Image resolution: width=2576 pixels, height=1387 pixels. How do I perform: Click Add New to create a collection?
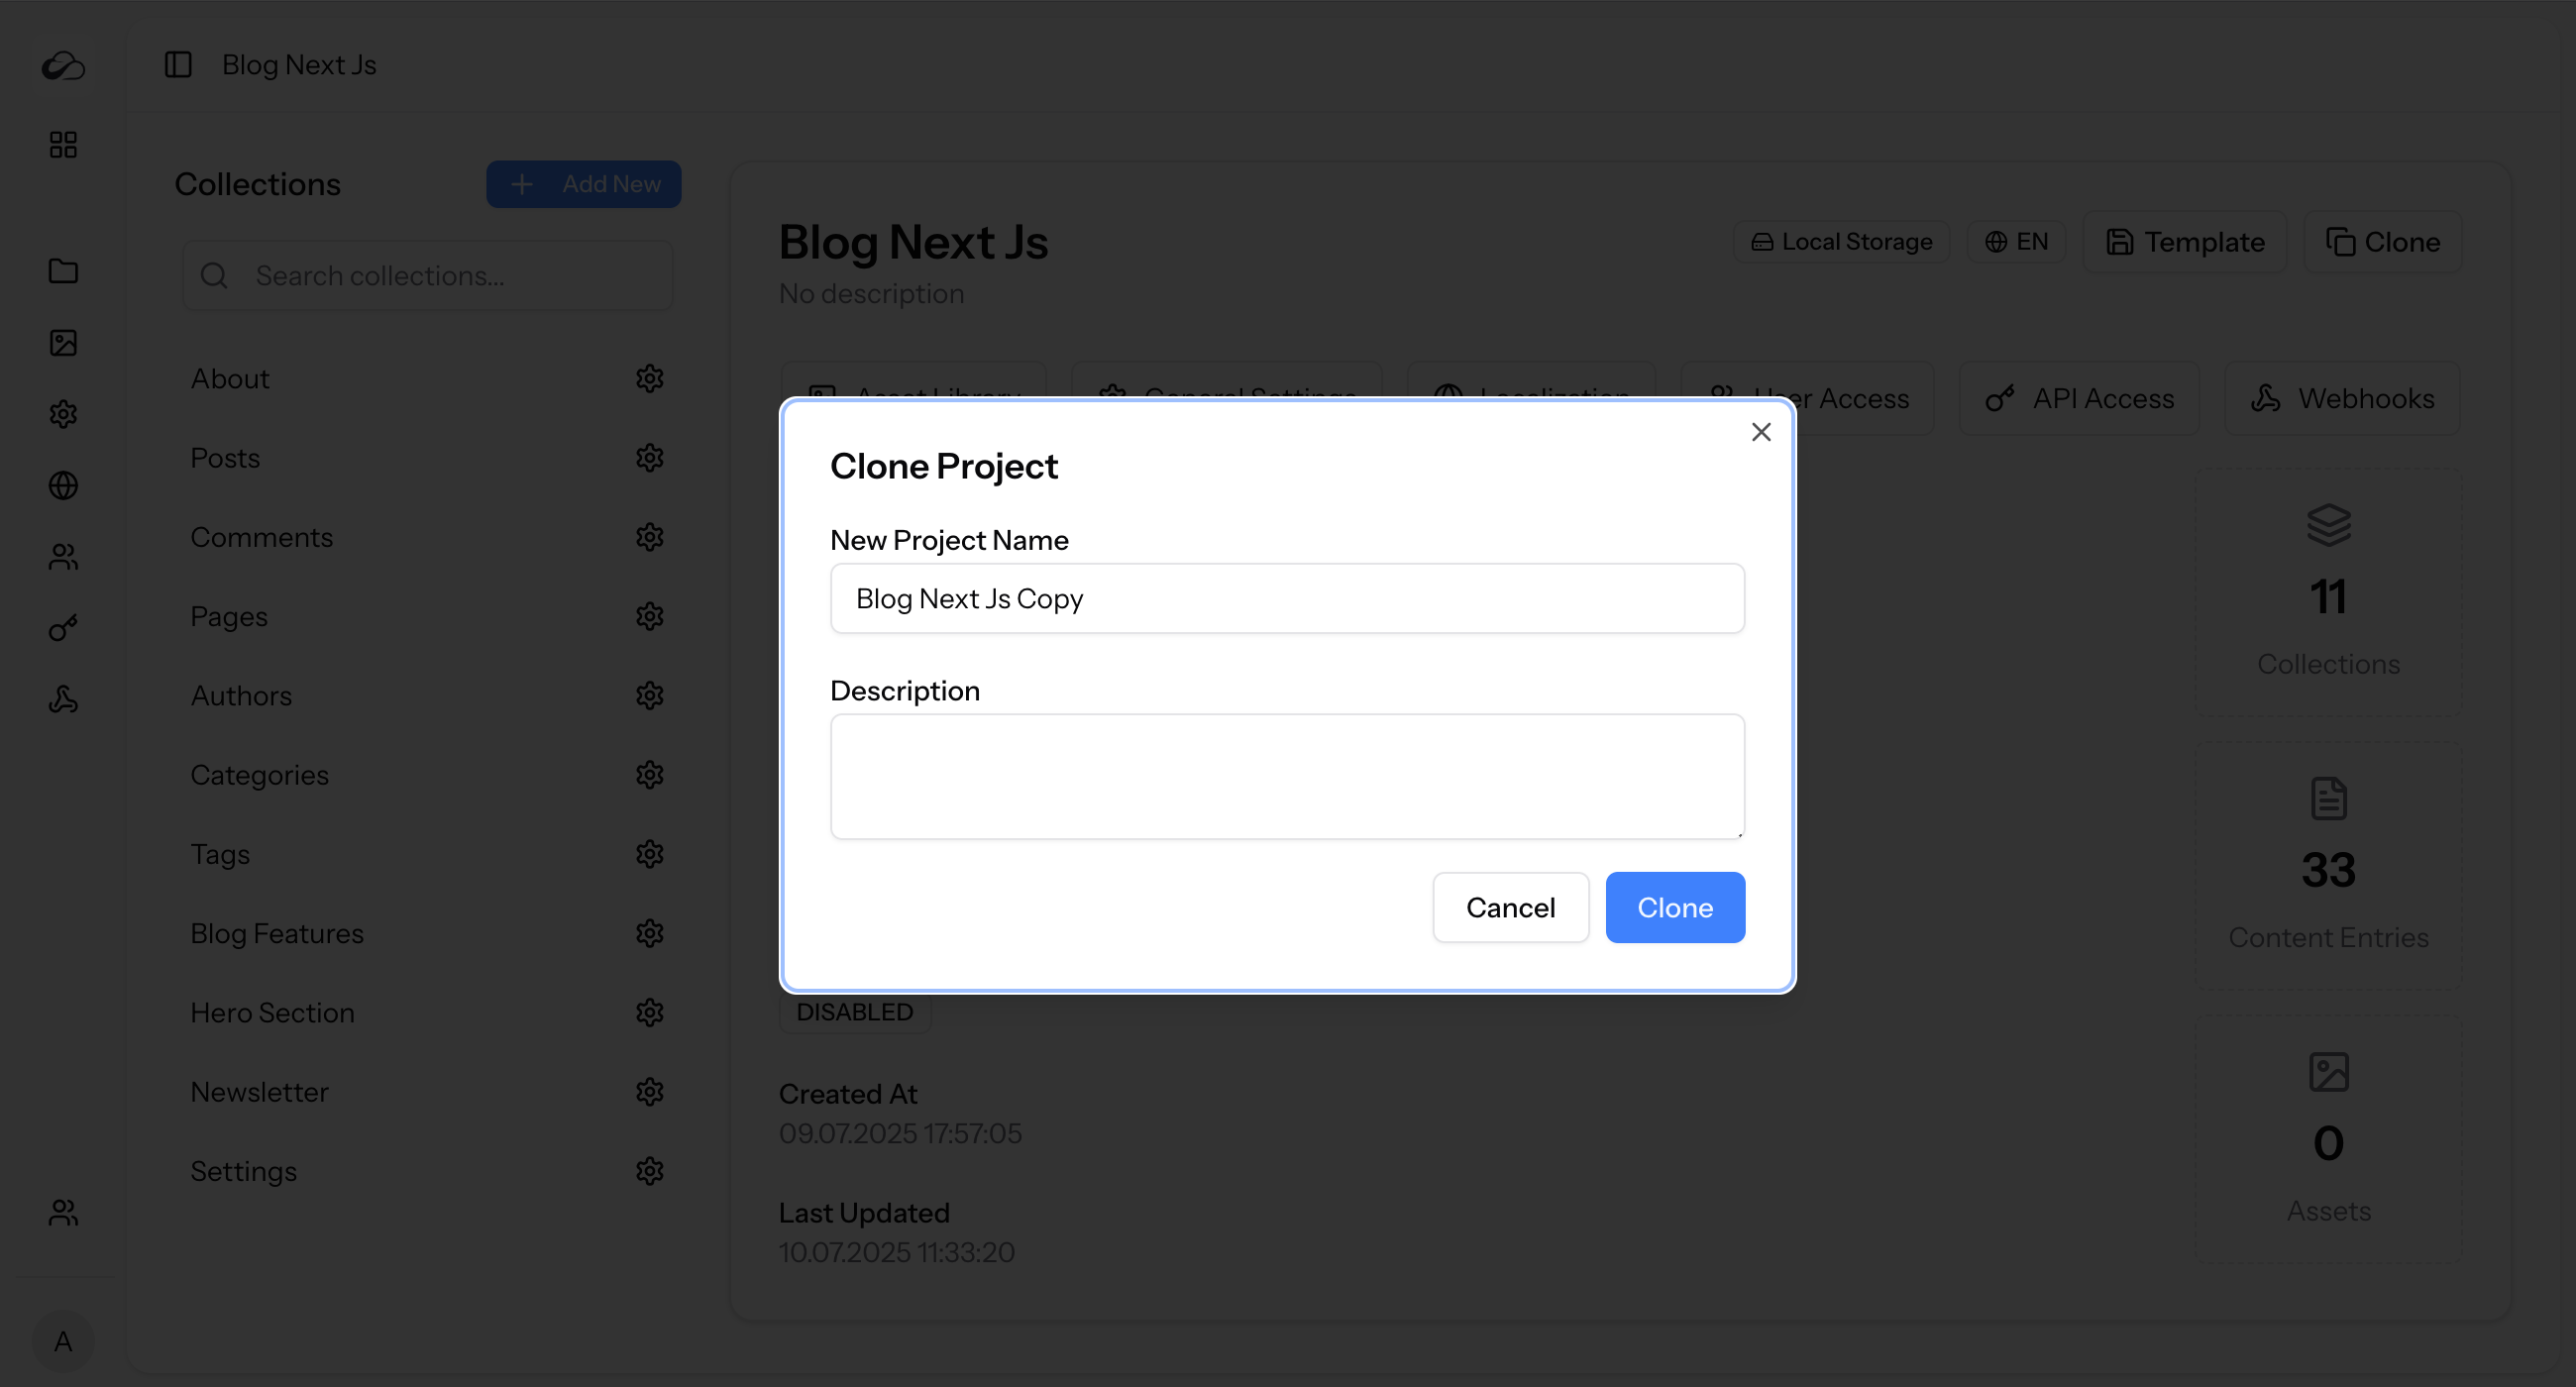point(584,184)
